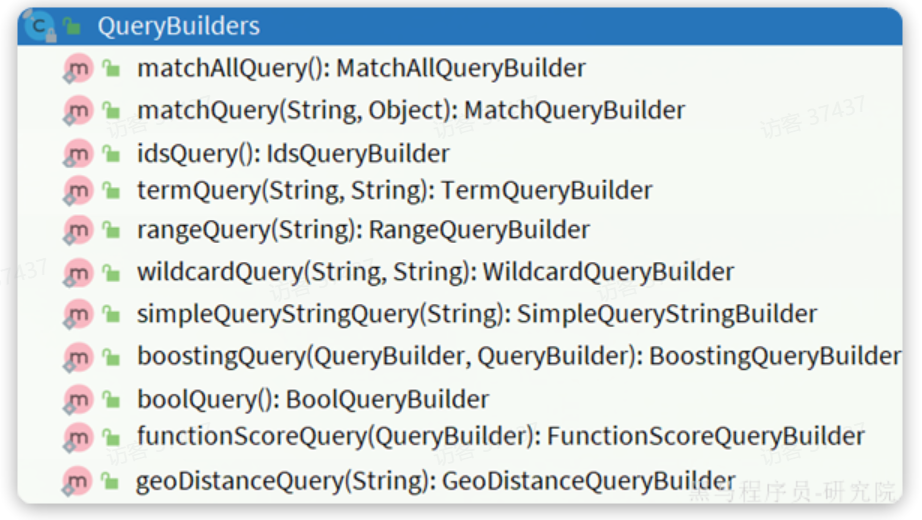The image size is (922, 520).
Task: Select simpleQueryStringQuery(String) method entry
Action: click(477, 314)
